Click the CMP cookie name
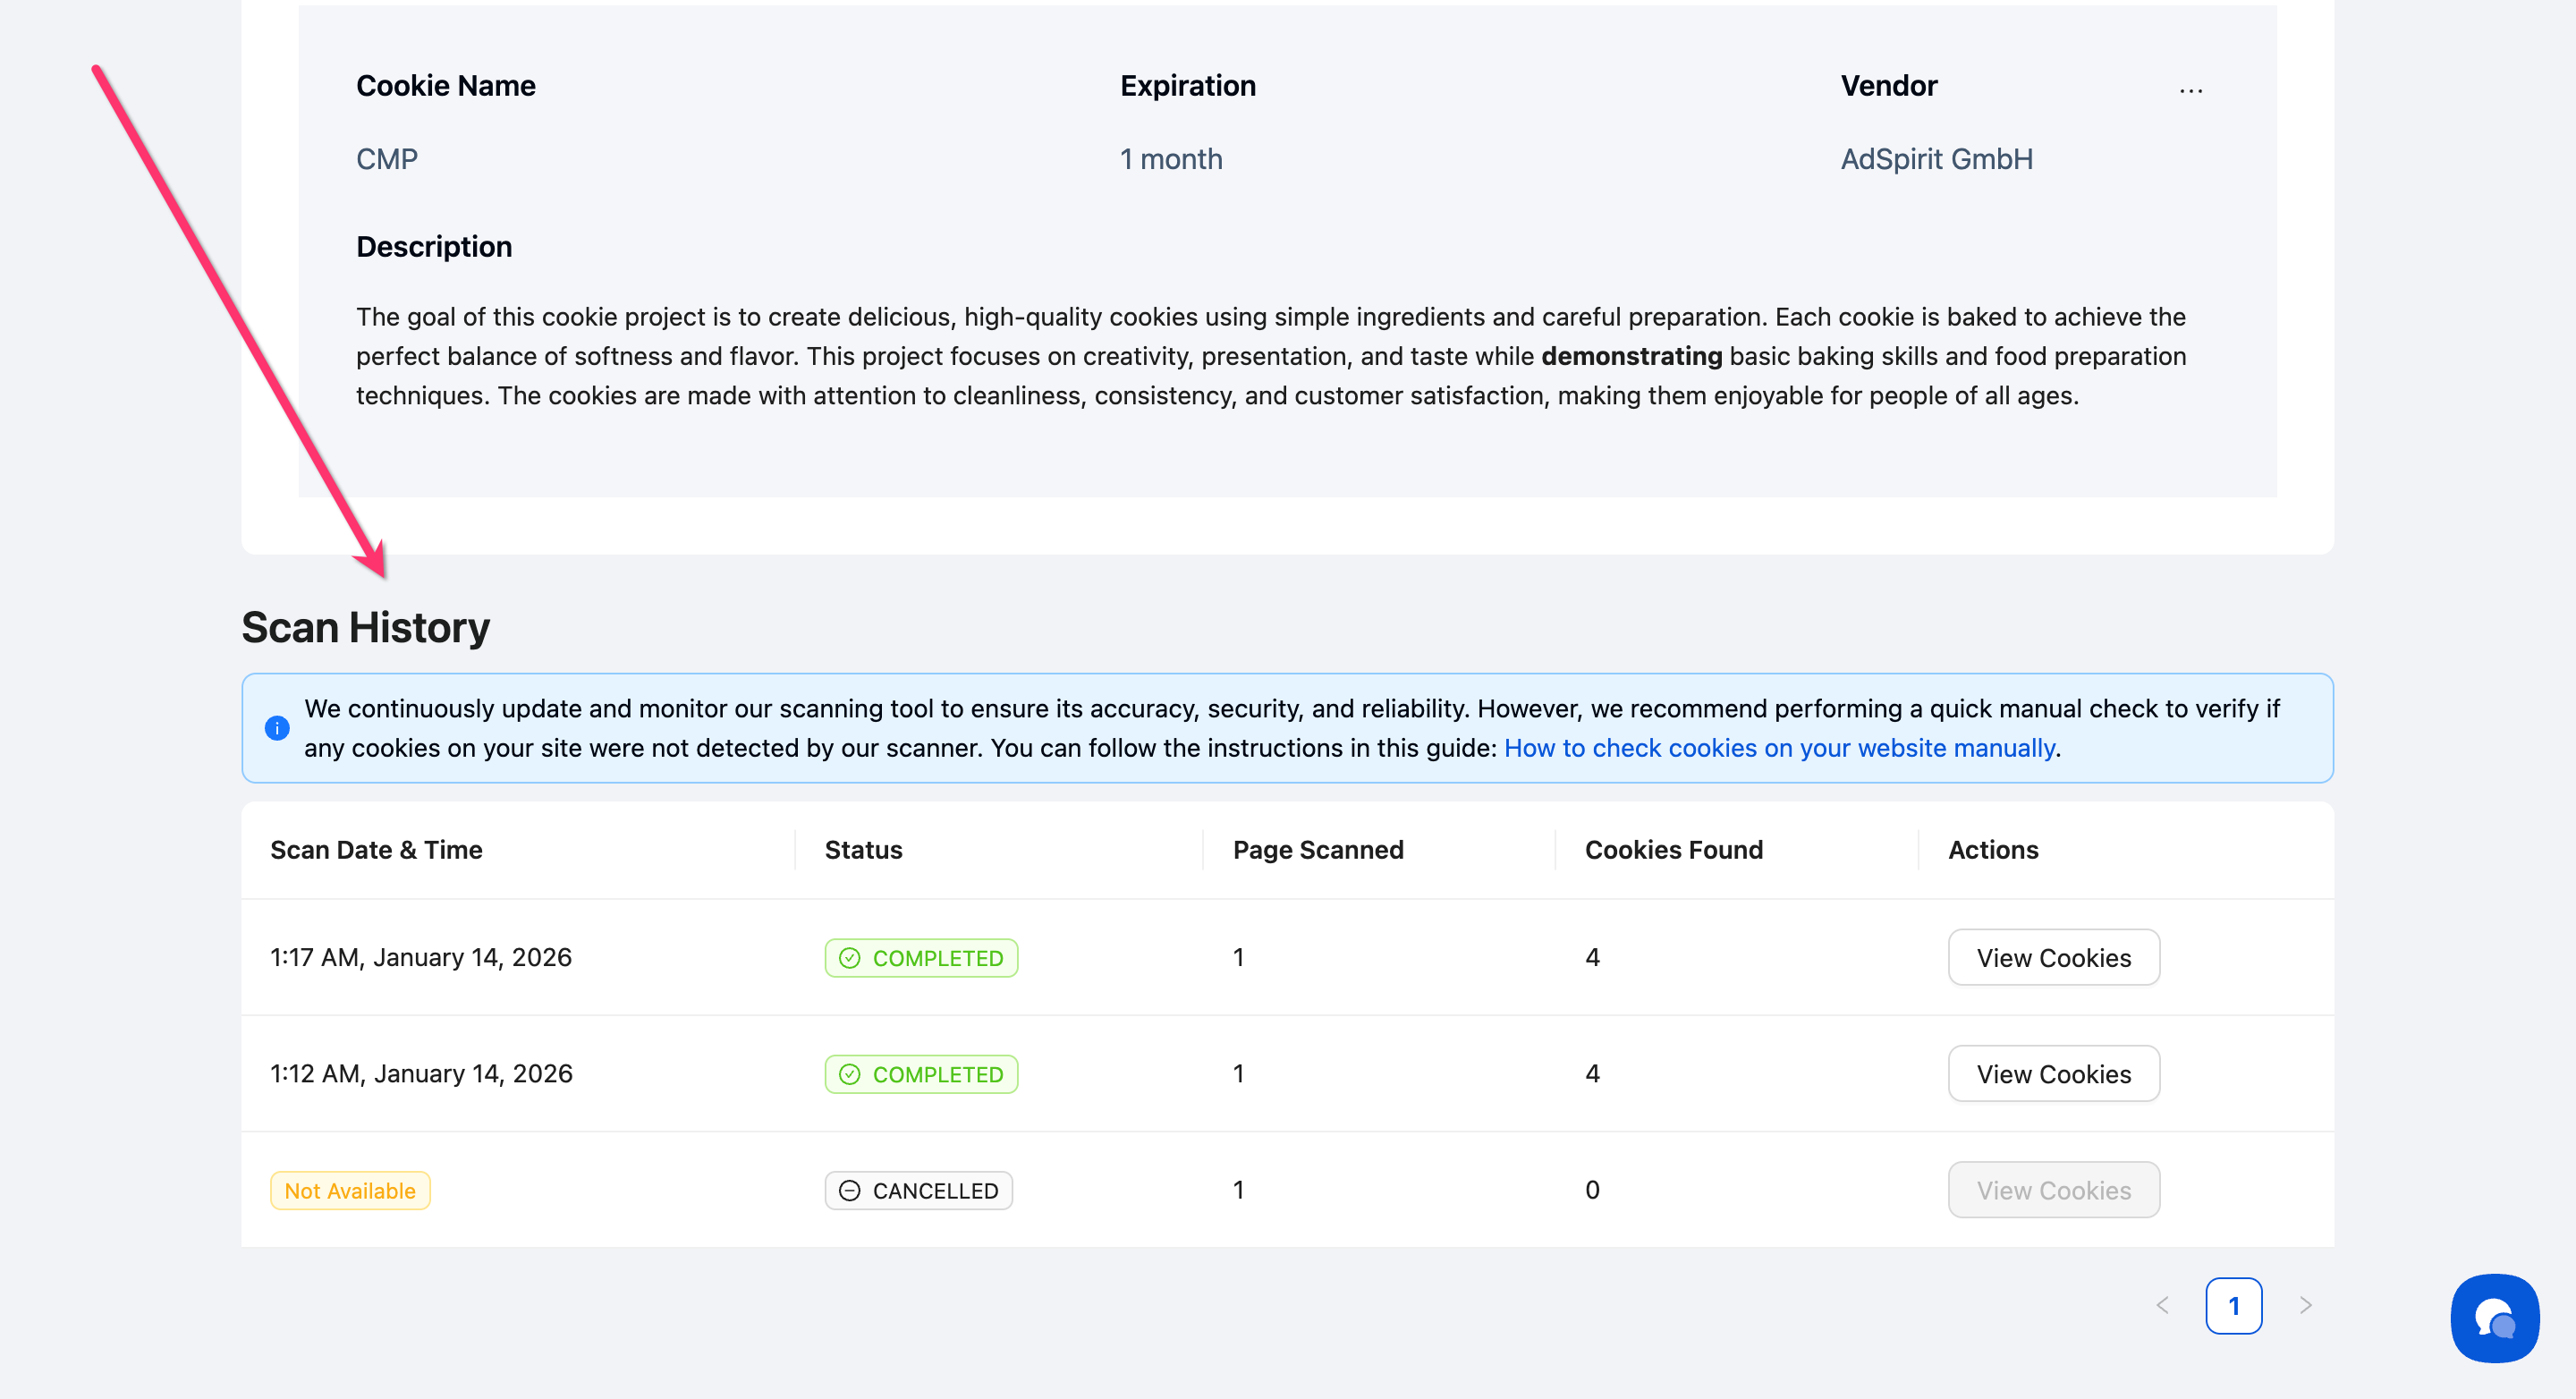The height and width of the screenshot is (1399, 2576). (x=387, y=159)
